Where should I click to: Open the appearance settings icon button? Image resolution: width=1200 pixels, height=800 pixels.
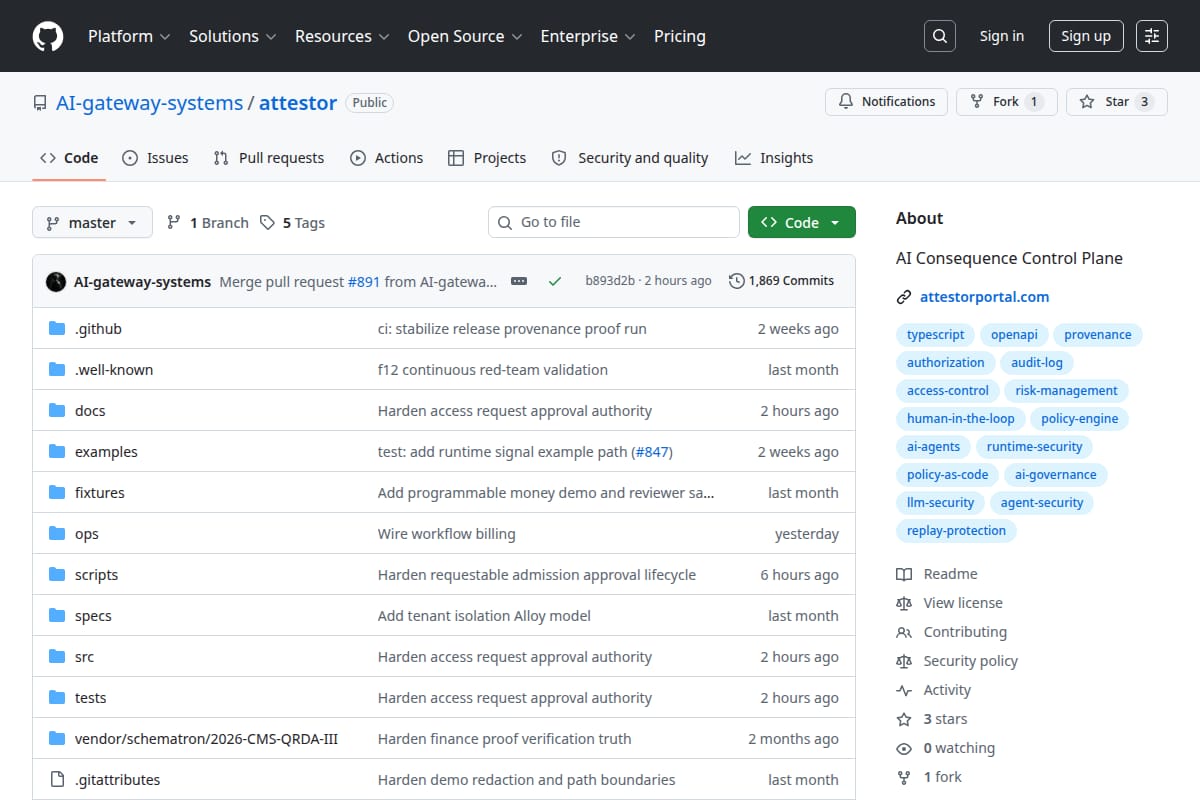click(x=1152, y=36)
